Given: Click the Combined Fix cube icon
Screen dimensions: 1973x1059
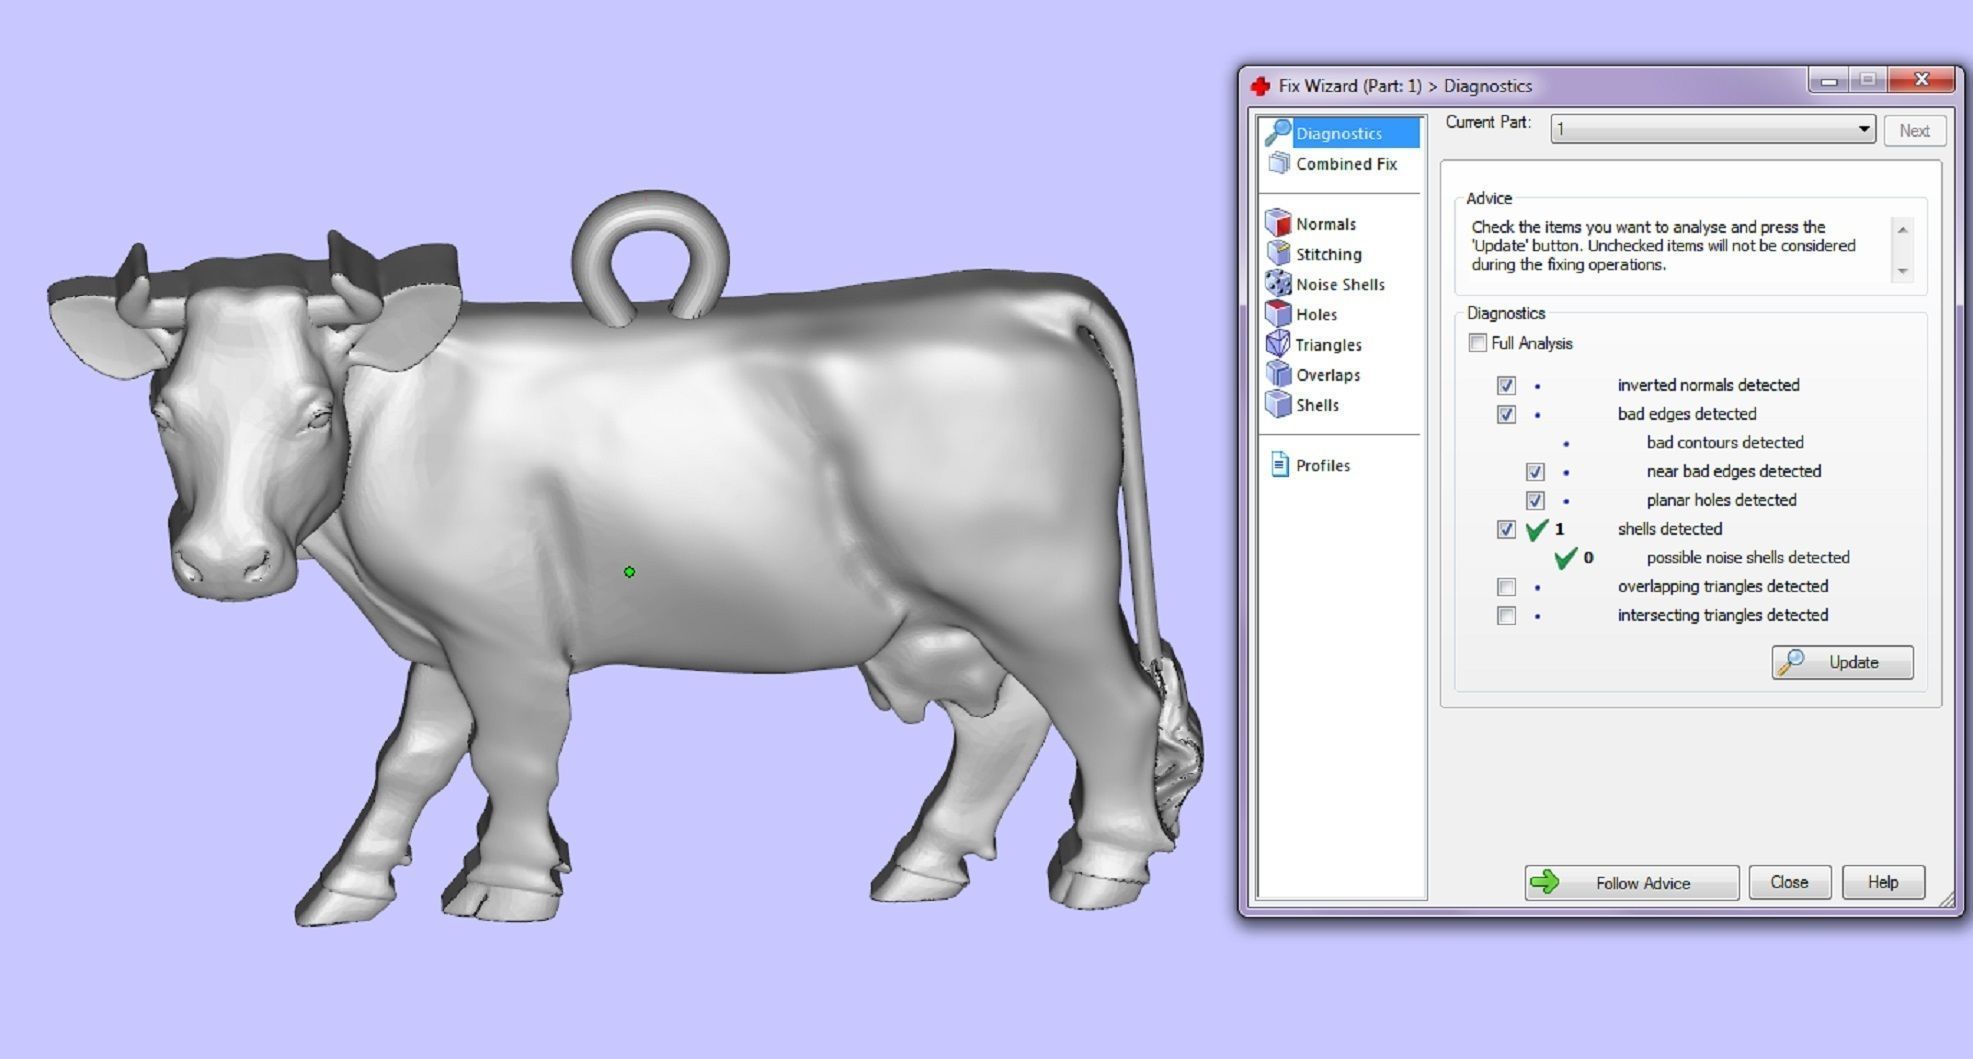Looking at the screenshot, I should point(1278,163).
